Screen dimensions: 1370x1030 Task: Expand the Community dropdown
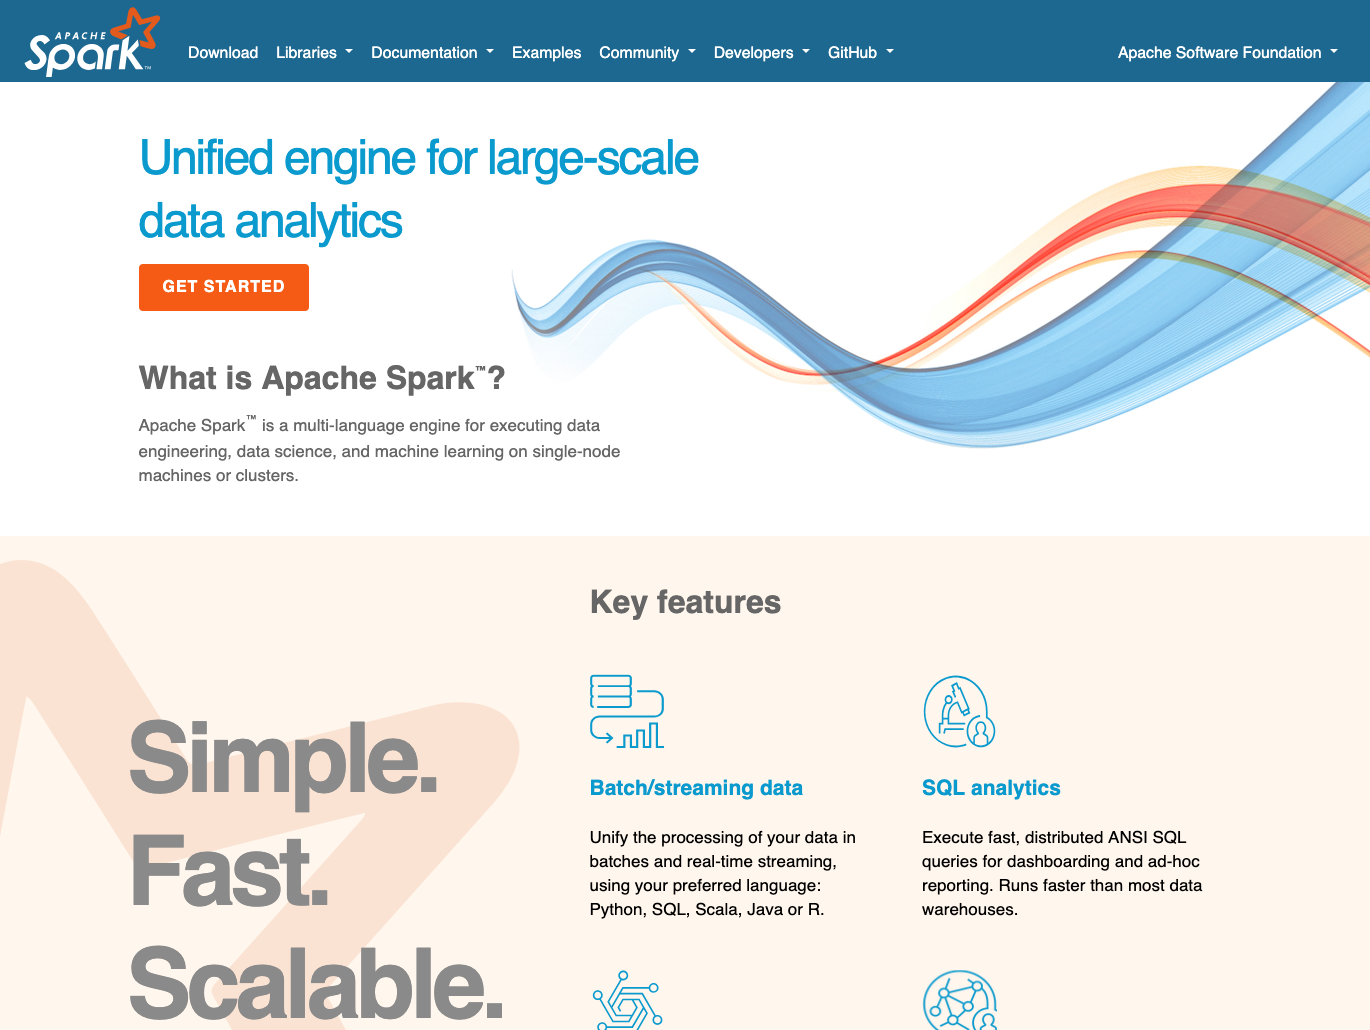click(647, 53)
